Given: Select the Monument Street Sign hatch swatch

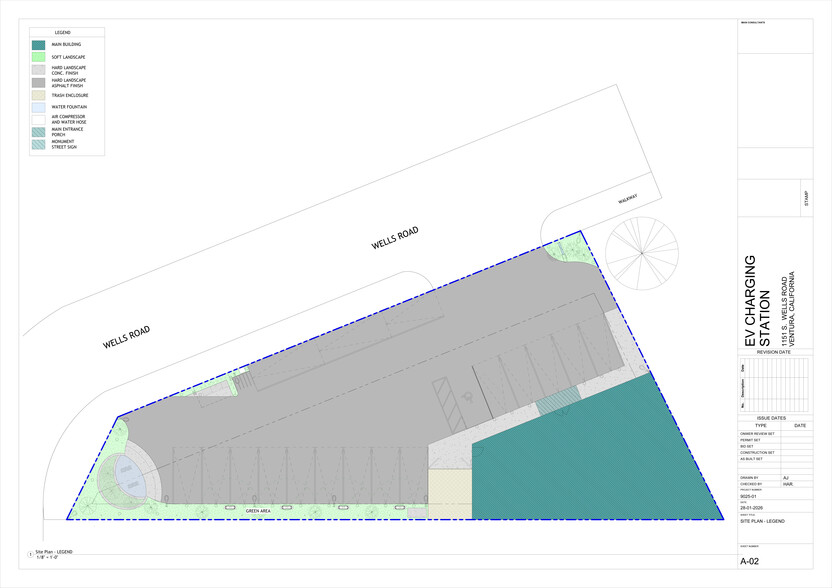Looking at the screenshot, I should 38,144.
